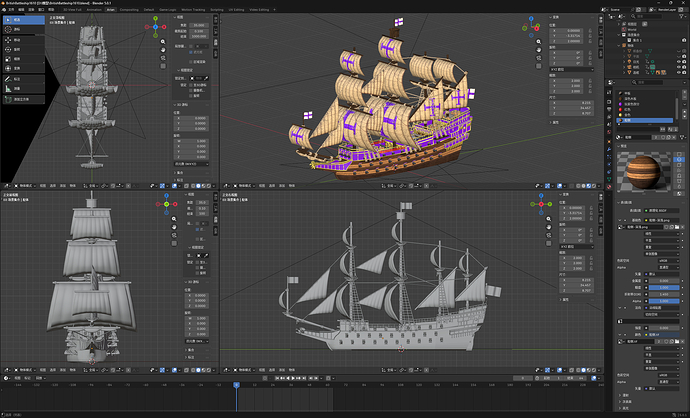Toggle the checked checkbox in the top-left view panel
Viewport: 690px width, 418px height.
click(191, 52)
